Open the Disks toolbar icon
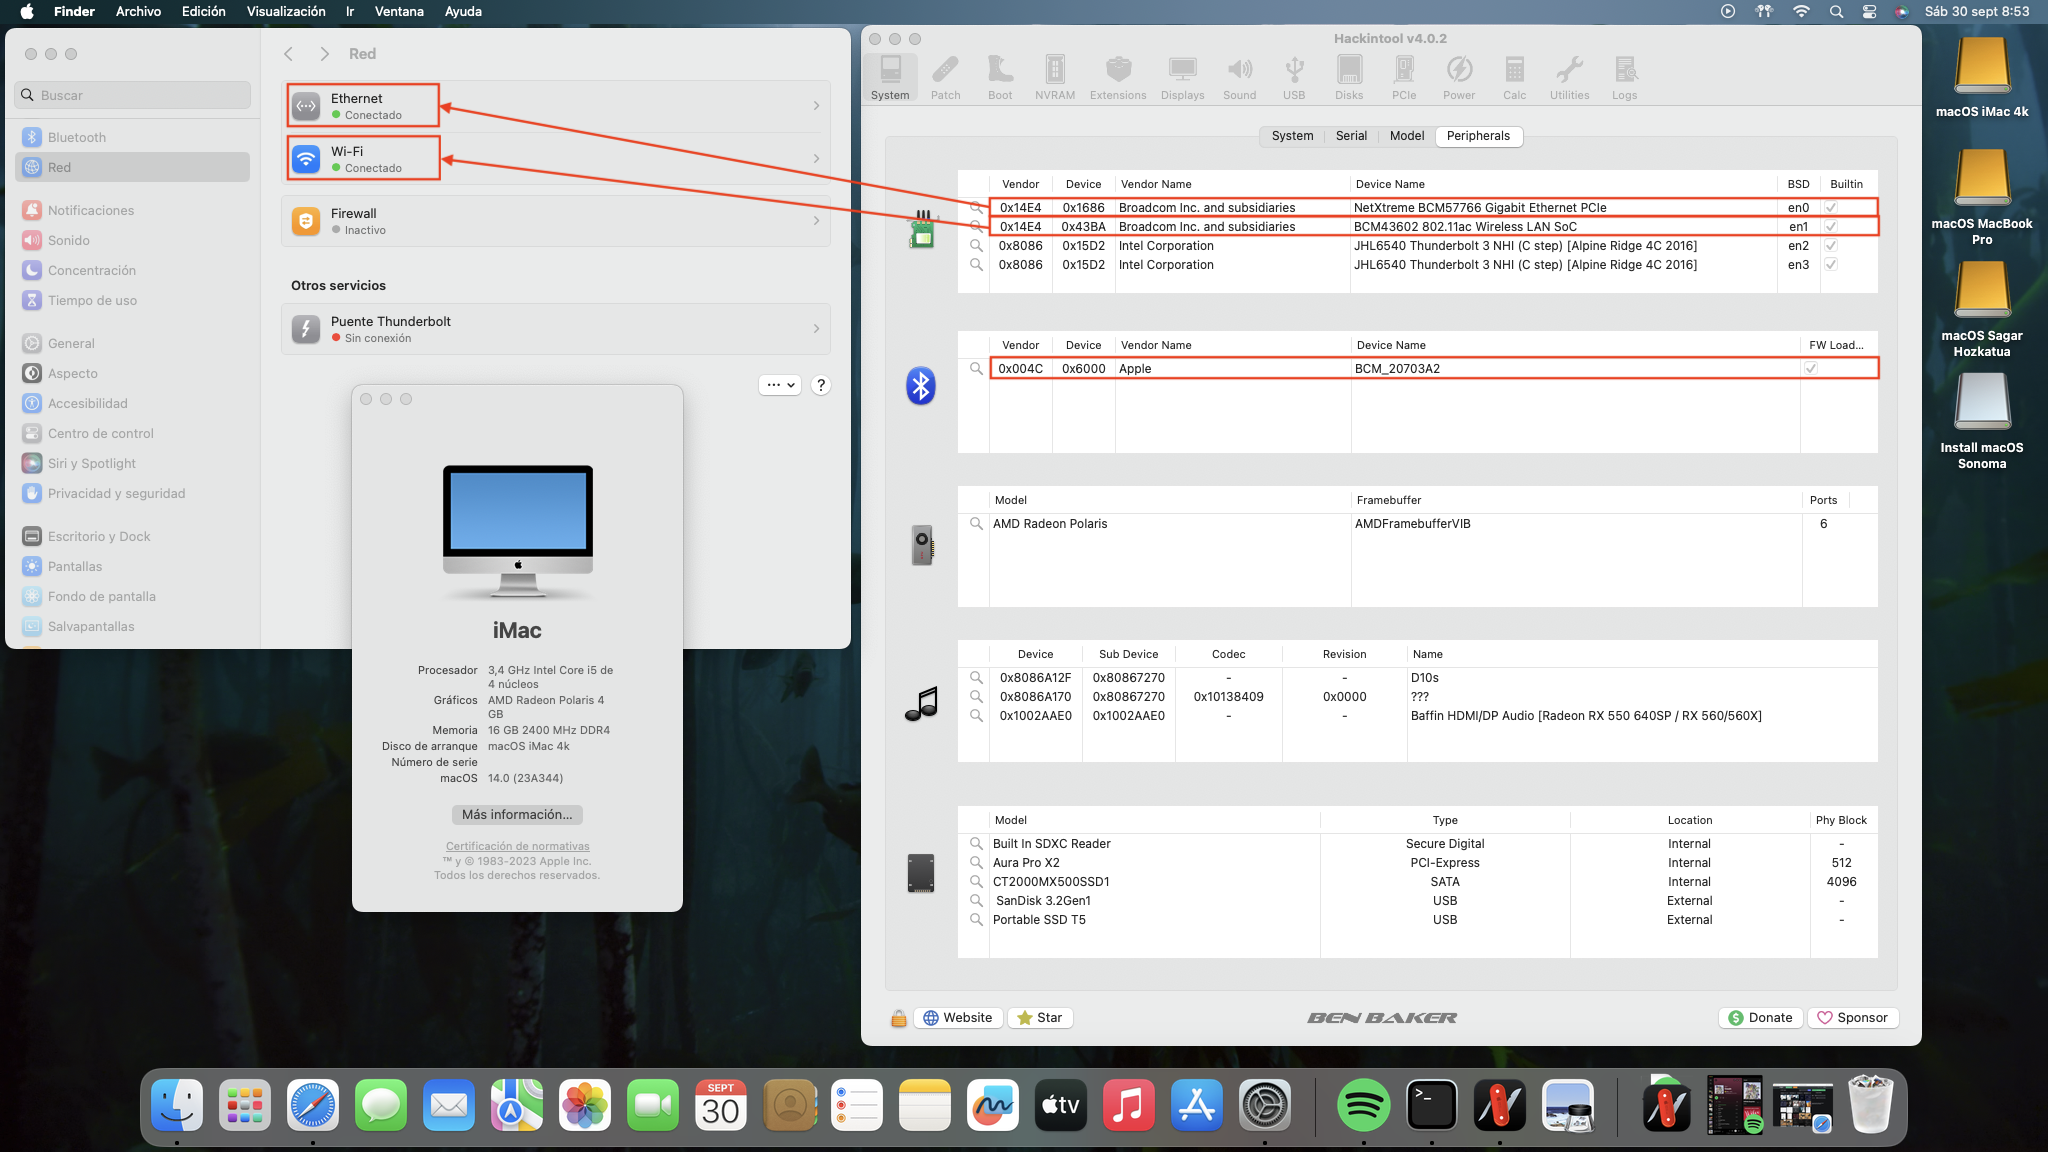Screen dimensions: 2048x1152 pos(1349,78)
